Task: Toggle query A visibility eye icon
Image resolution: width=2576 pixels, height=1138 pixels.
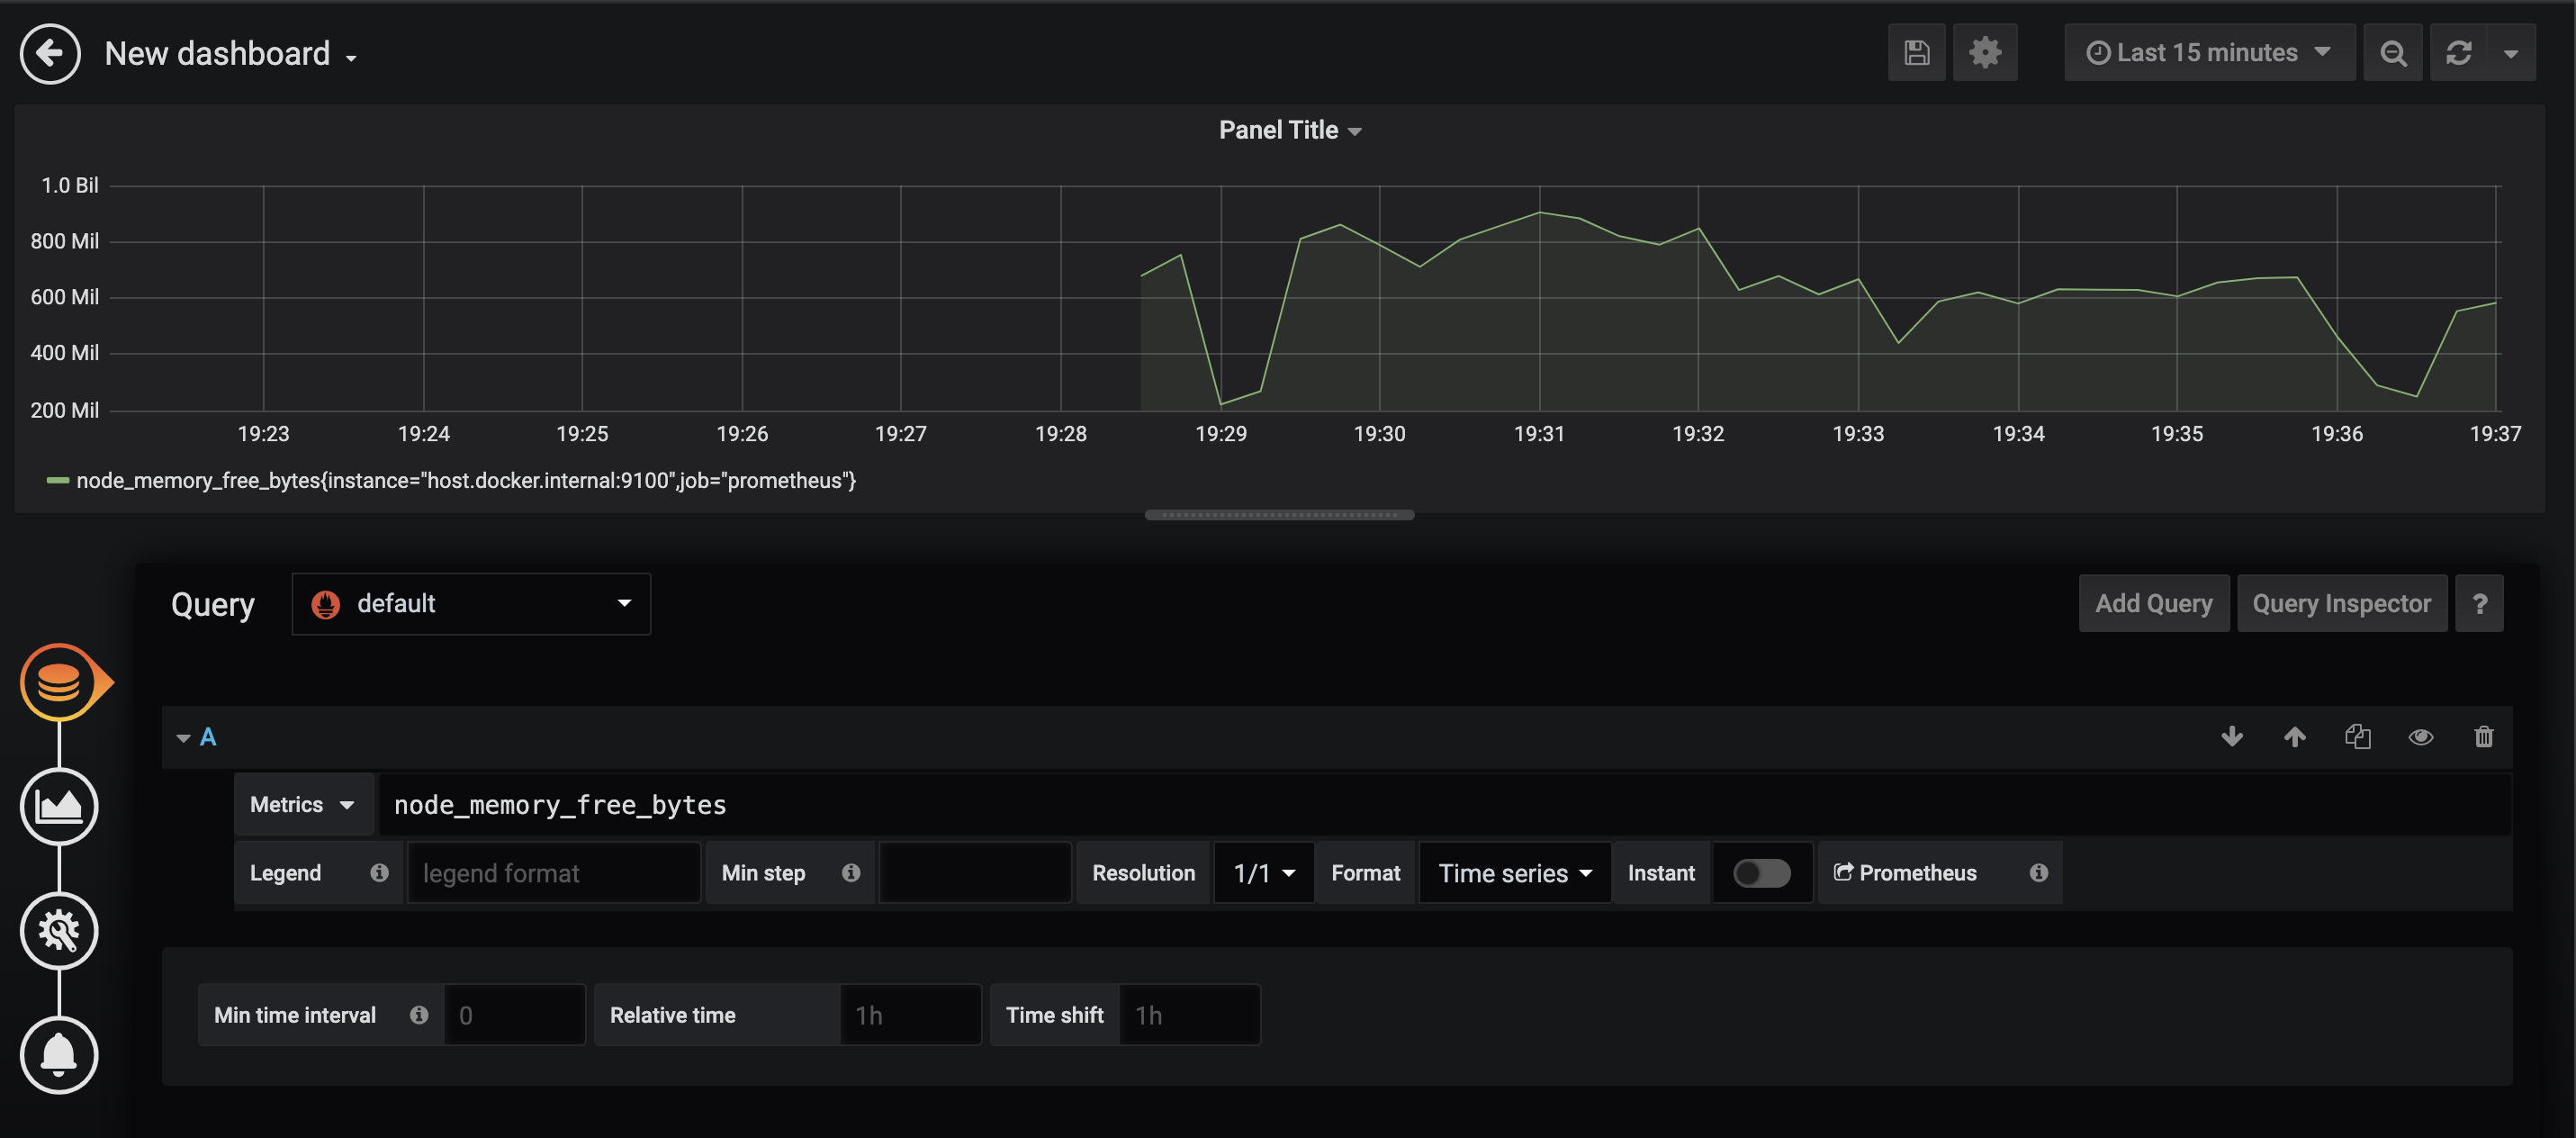Action: (x=2420, y=737)
